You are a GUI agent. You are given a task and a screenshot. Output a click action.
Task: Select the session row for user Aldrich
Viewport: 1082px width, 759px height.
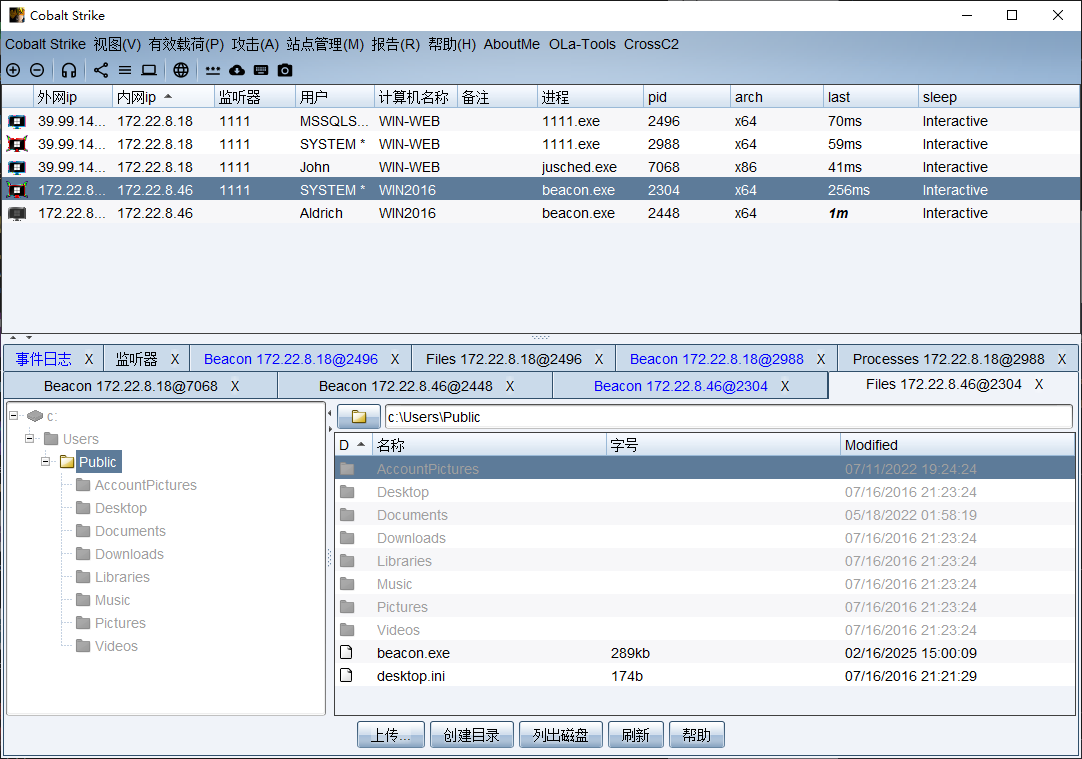pyautogui.click(x=541, y=213)
